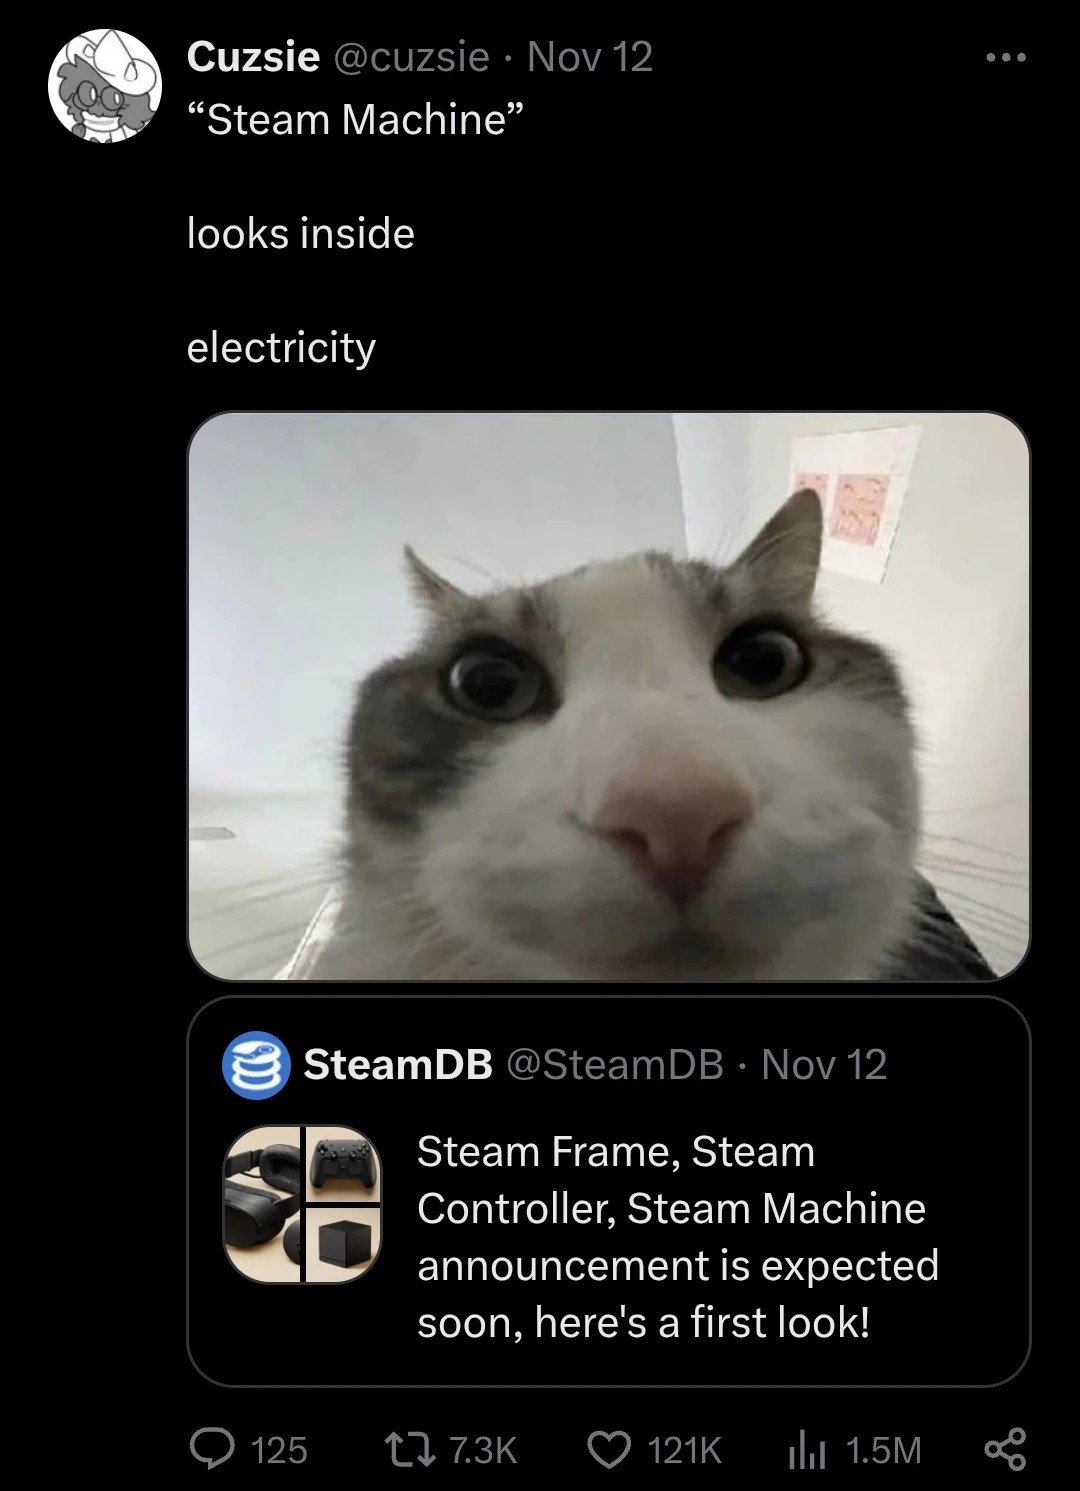Open the quoted tweet's product image thumbnail
This screenshot has width=1080, height=1491.
point(302,1204)
